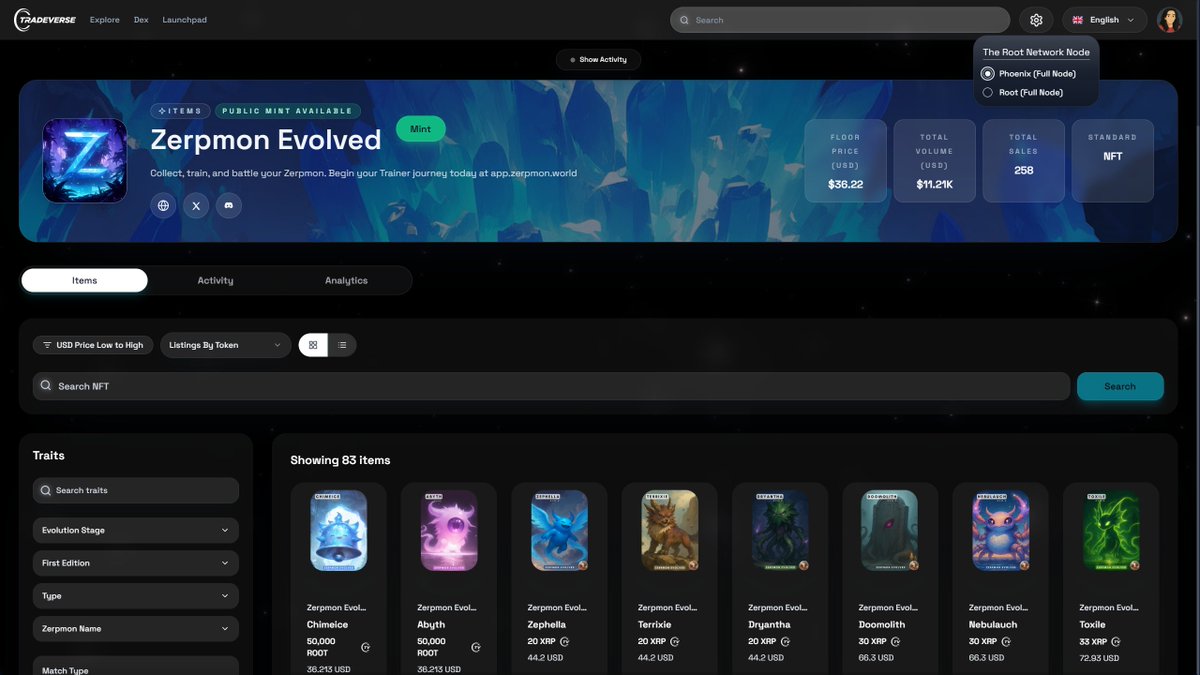The image size is (1200, 675).
Task: Open the Toxile NFT thumbnail
Action: coord(1111,530)
